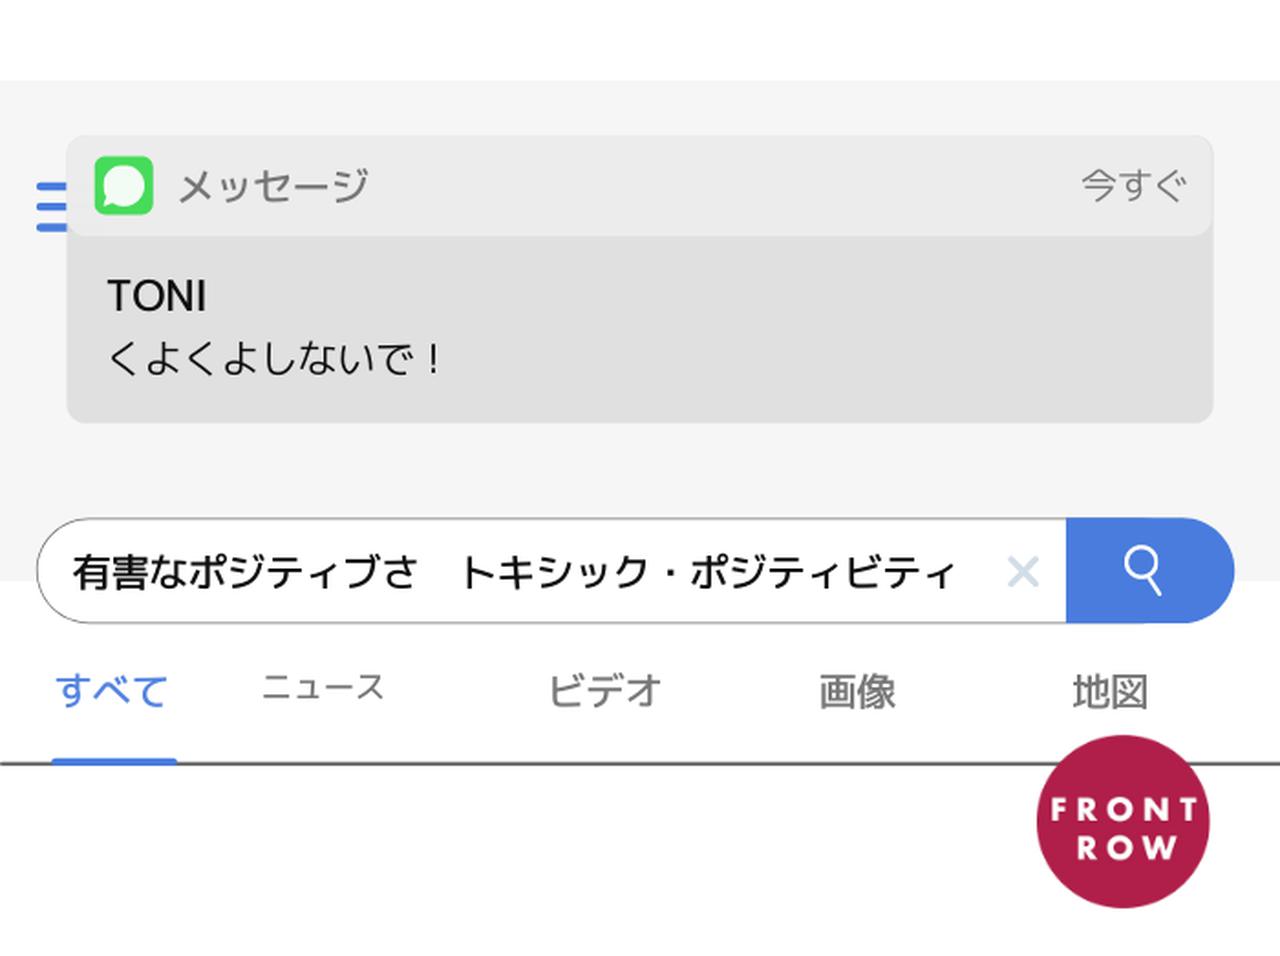1280x956 pixels.
Task: Select the circular red FRONT ROW badge
Action: point(1122,822)
